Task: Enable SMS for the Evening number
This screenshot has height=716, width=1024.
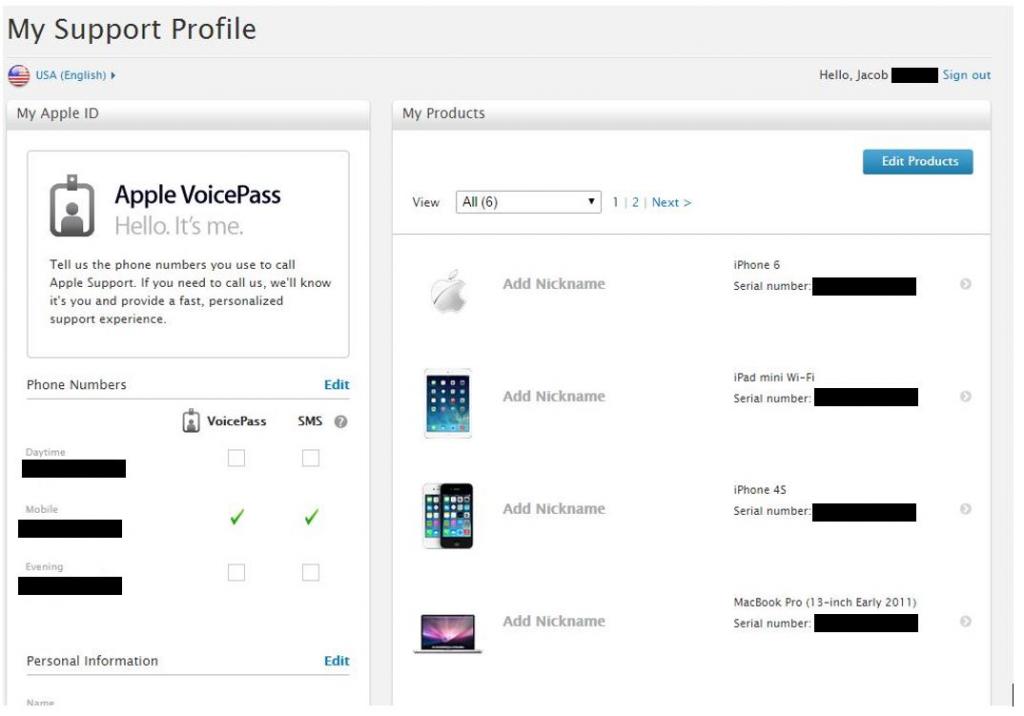Action: tap(311, 573)
